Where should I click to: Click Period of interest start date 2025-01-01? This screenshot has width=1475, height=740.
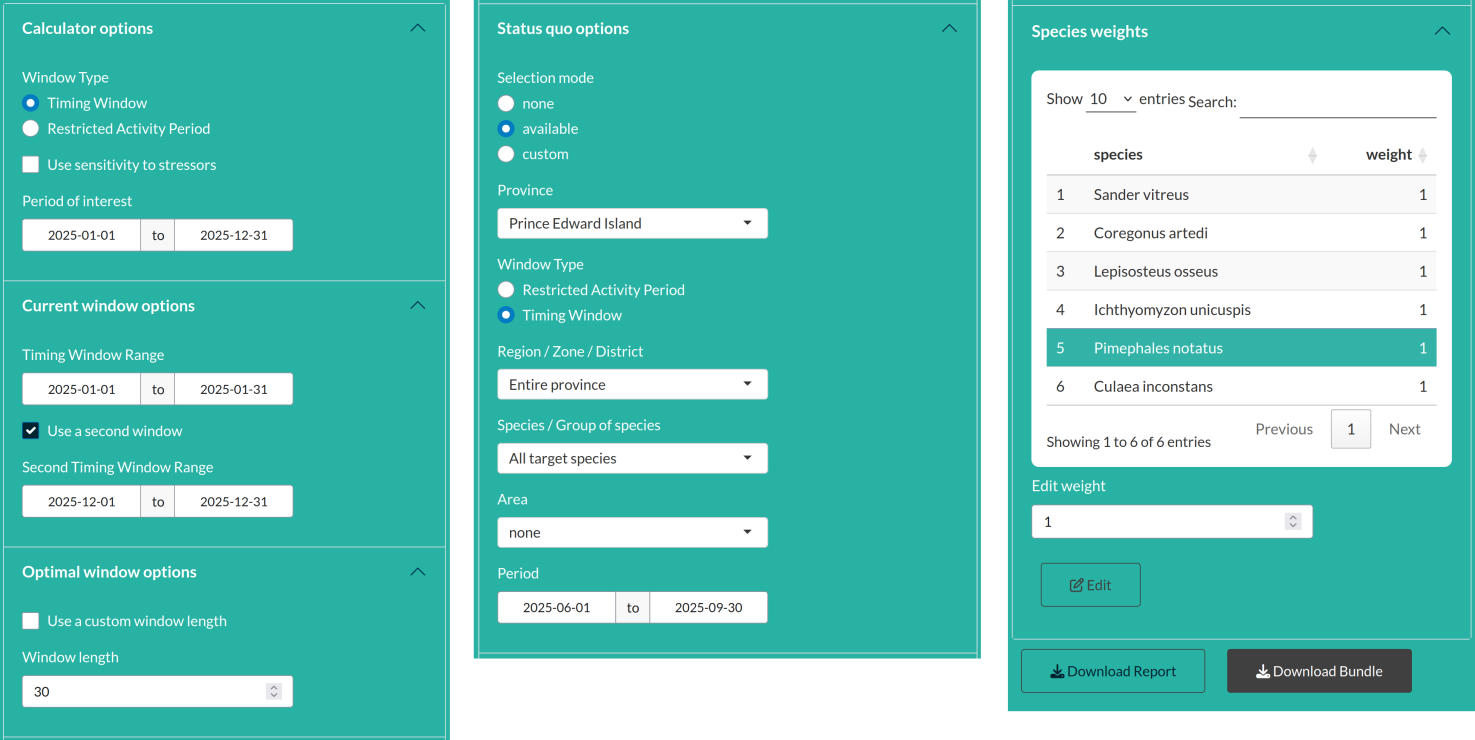82,235
